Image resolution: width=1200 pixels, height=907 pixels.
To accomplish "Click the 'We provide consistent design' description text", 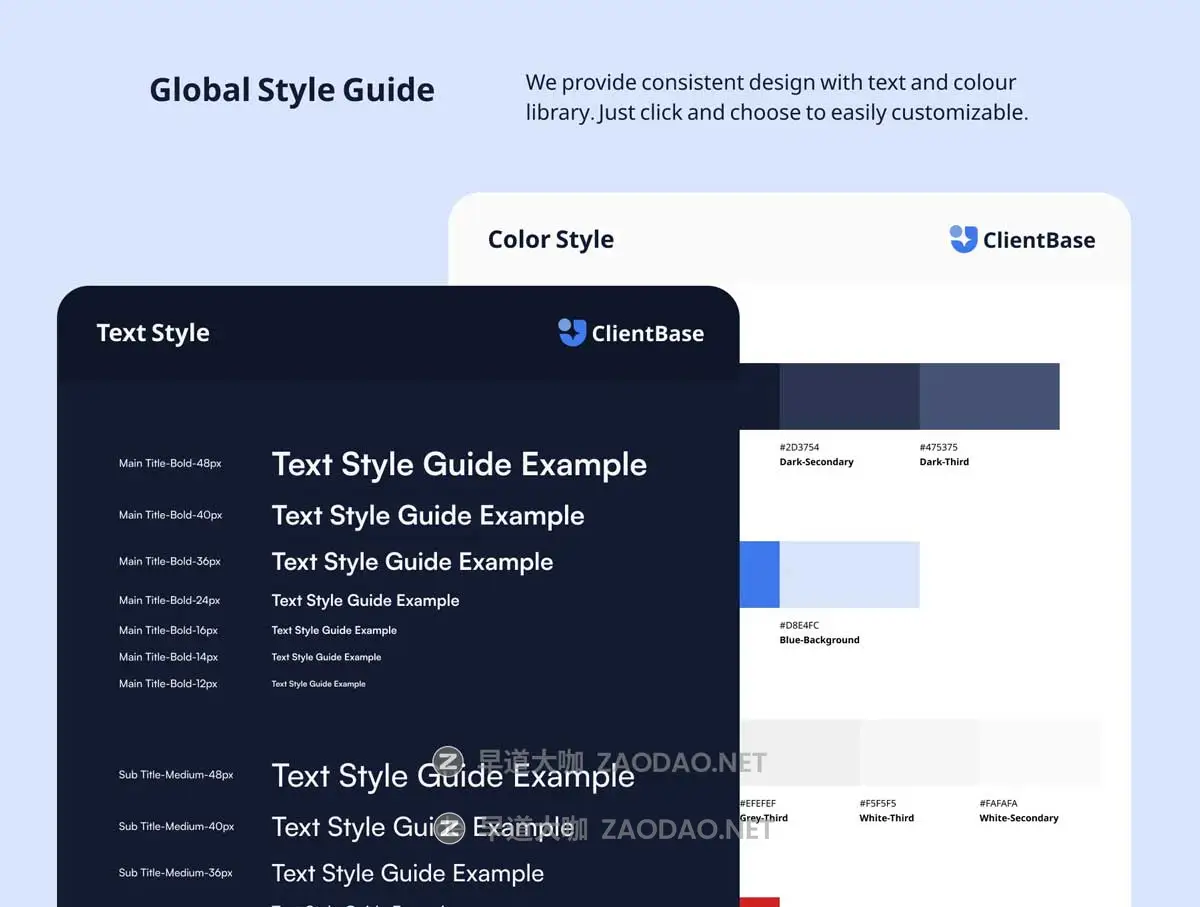I will (x=777, y=97).
